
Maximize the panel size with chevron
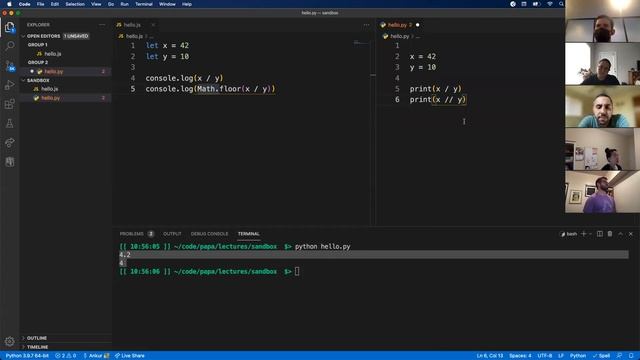[620, 234]
